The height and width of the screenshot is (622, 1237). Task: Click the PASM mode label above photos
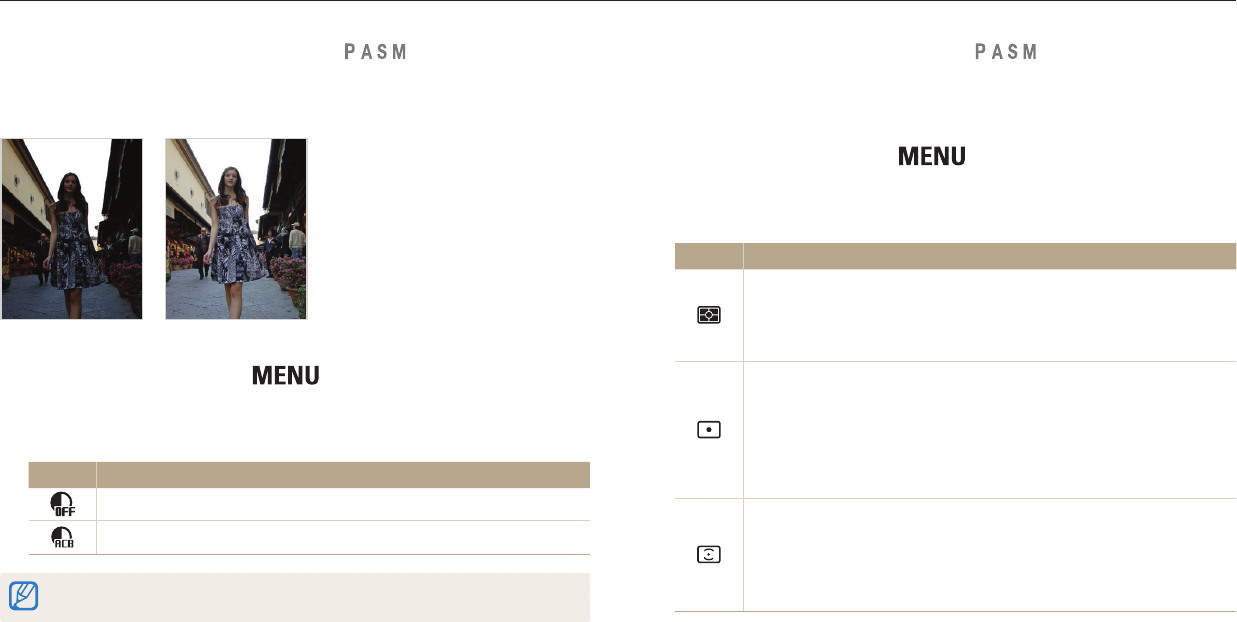(376, 53)
